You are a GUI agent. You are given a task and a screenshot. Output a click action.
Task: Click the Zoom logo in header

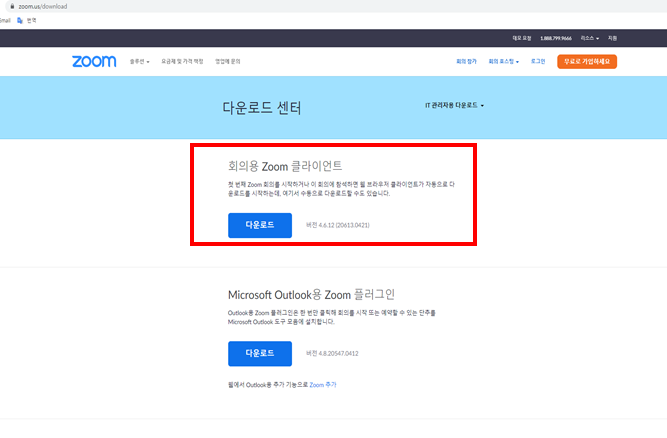tap(94, 61)
